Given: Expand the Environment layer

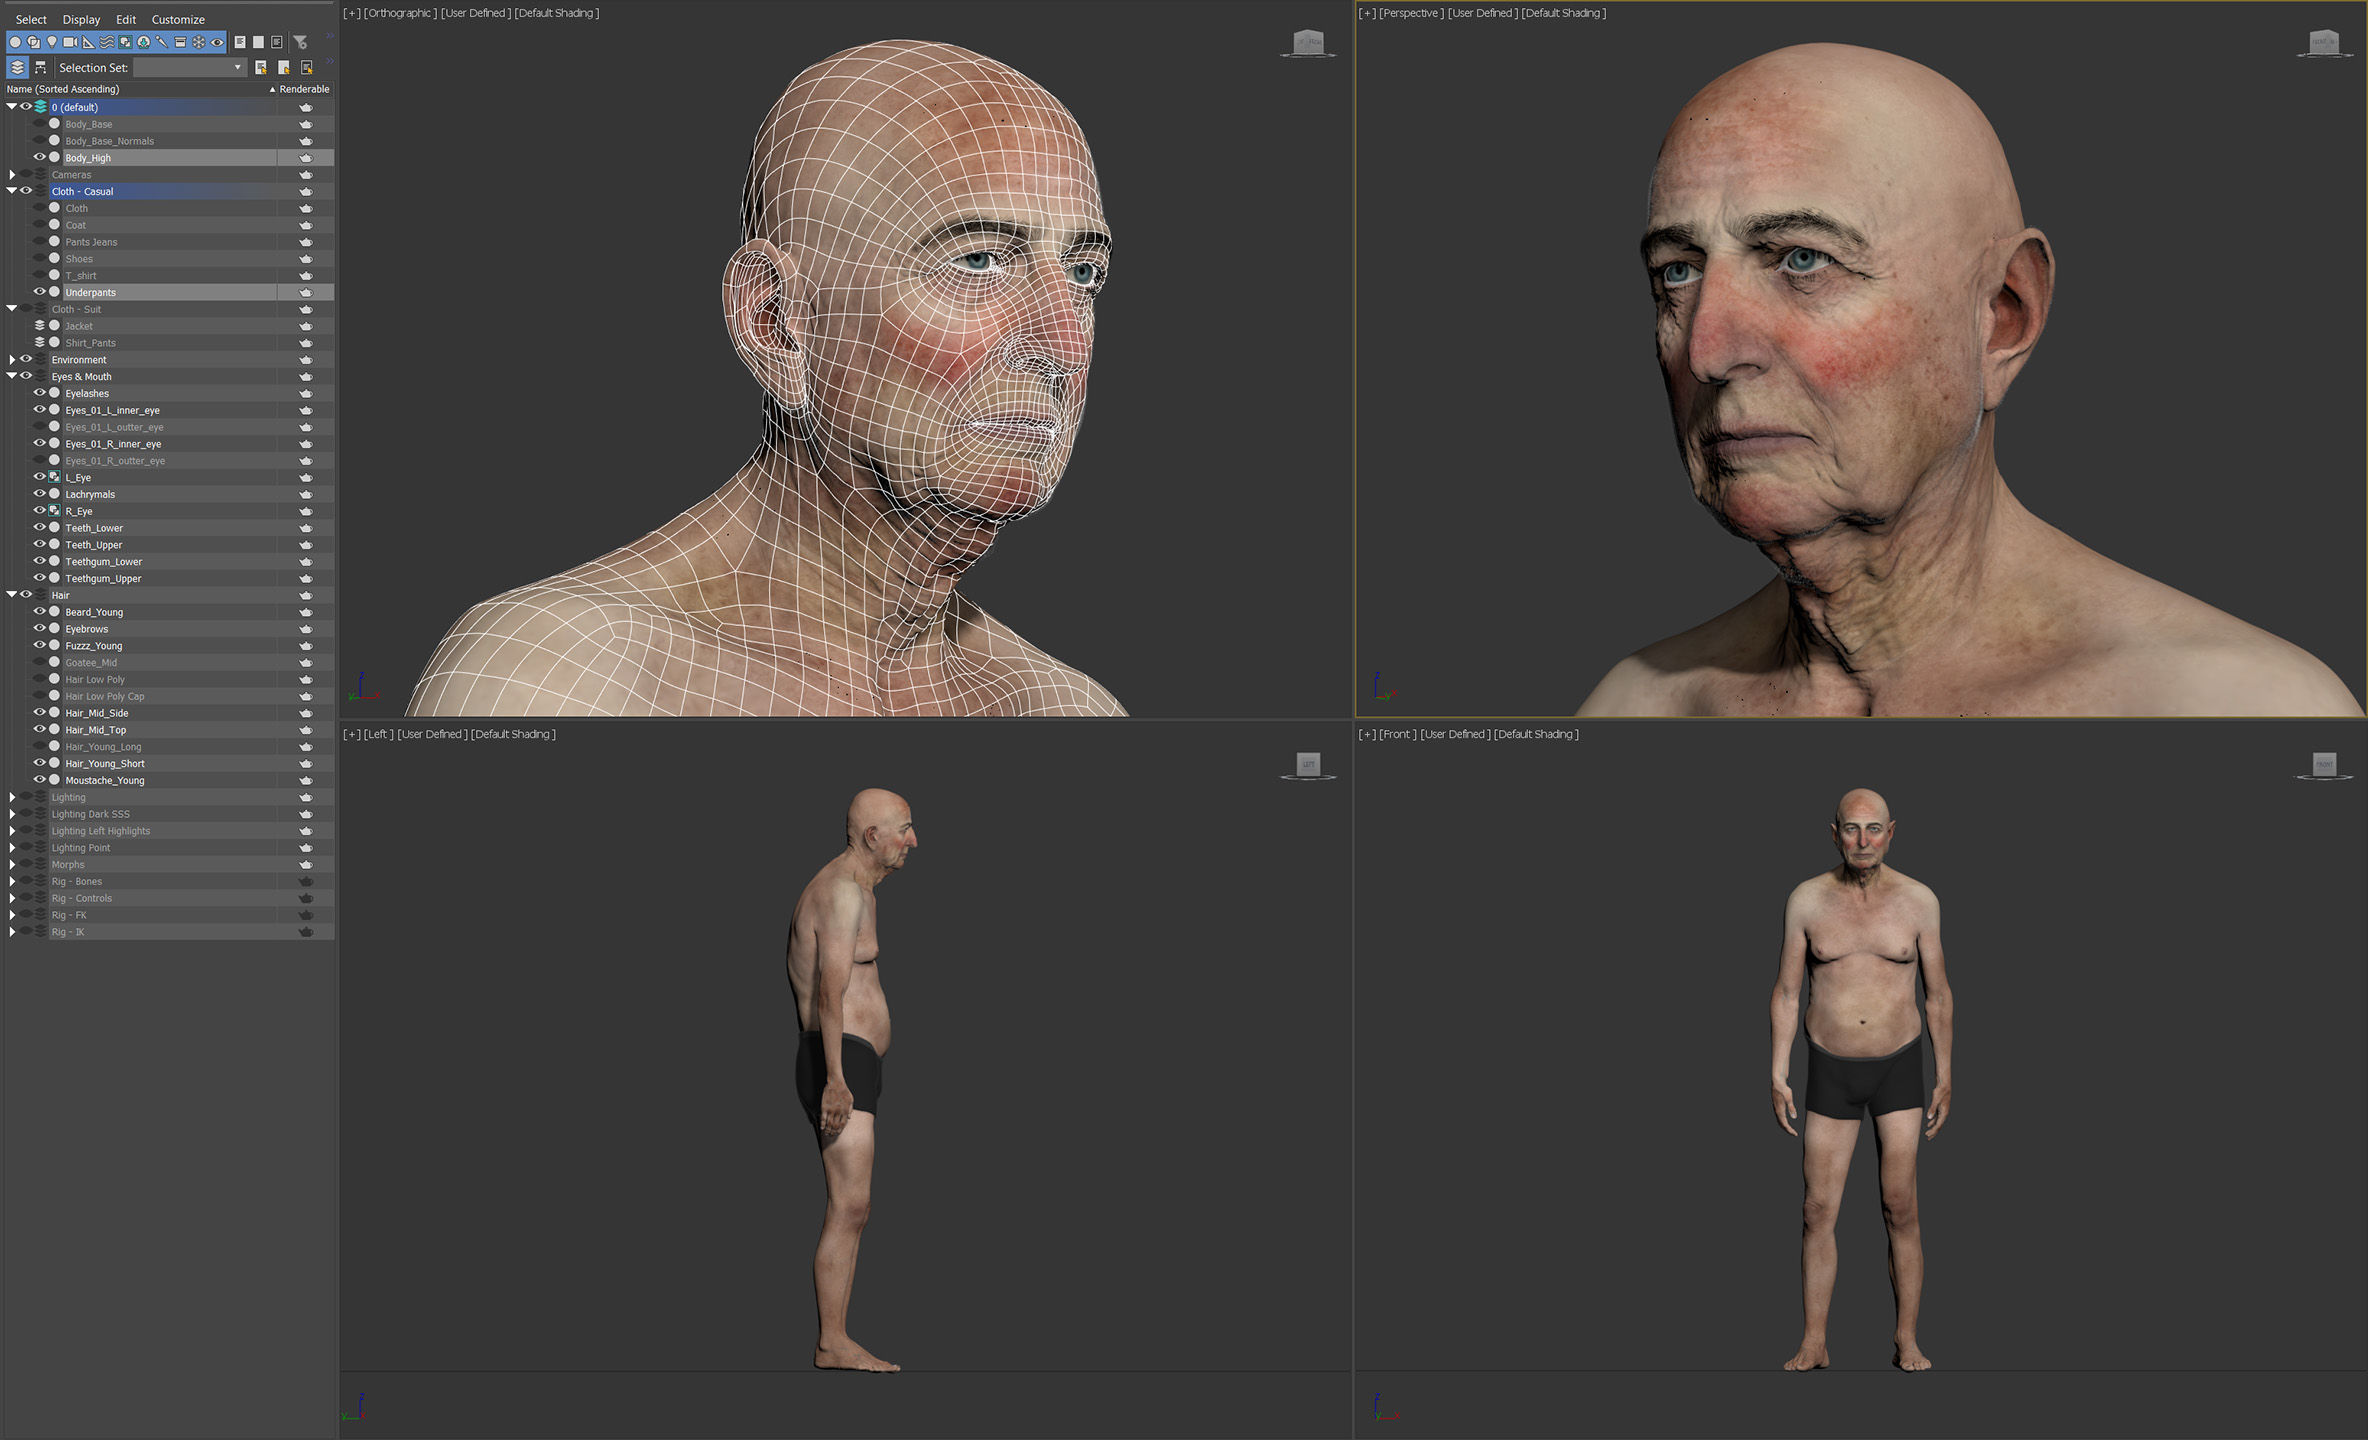Looking at the screenshot, I should 12,359.
